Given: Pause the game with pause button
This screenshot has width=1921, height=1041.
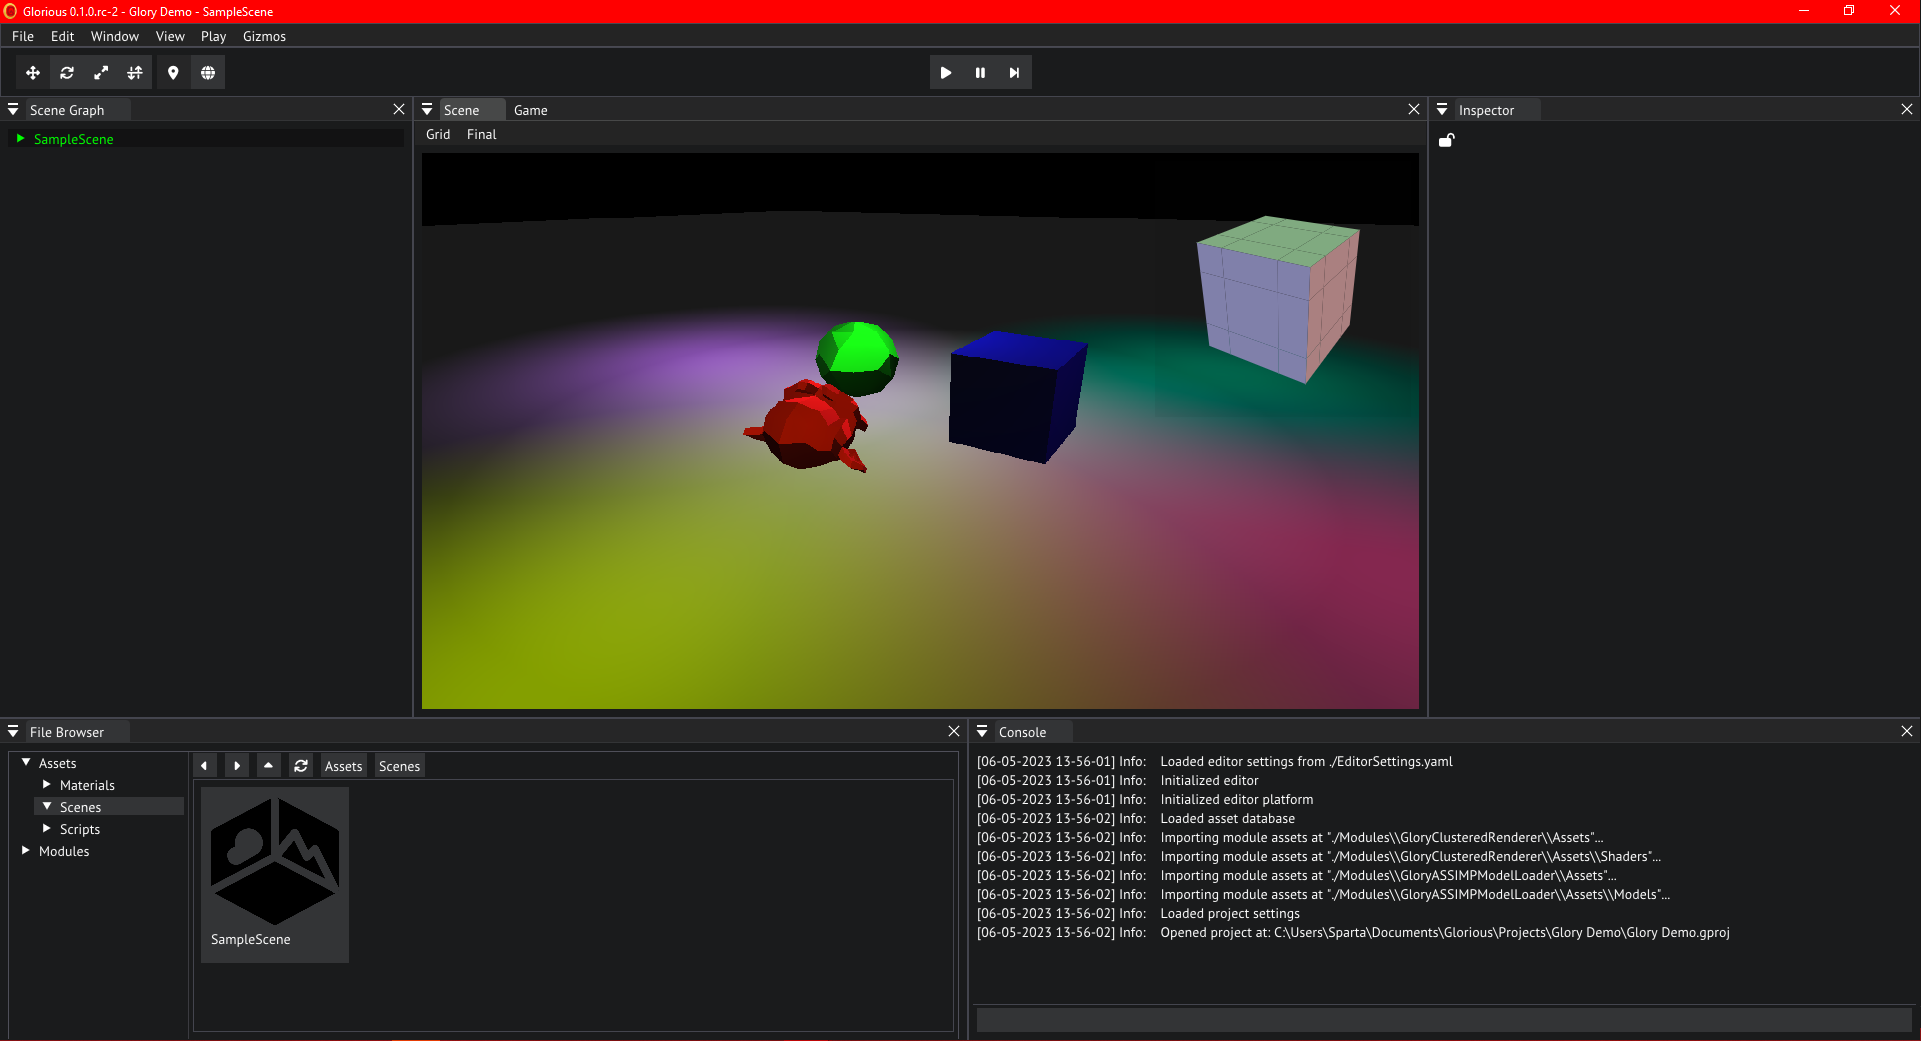Looking at the screenshot, I should pos(980,73).
